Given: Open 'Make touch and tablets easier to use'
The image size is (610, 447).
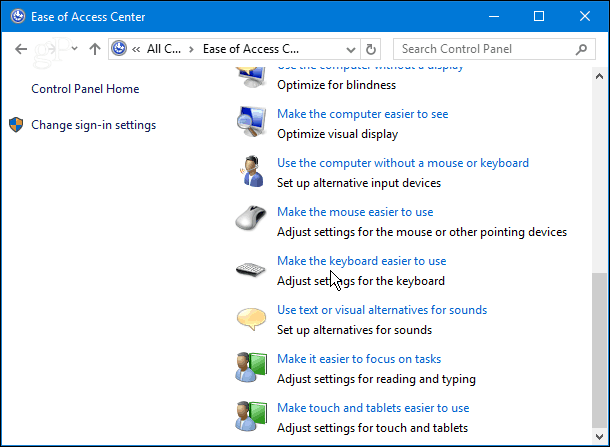Looking at the screenshot, I should click(x=373, y=408).
